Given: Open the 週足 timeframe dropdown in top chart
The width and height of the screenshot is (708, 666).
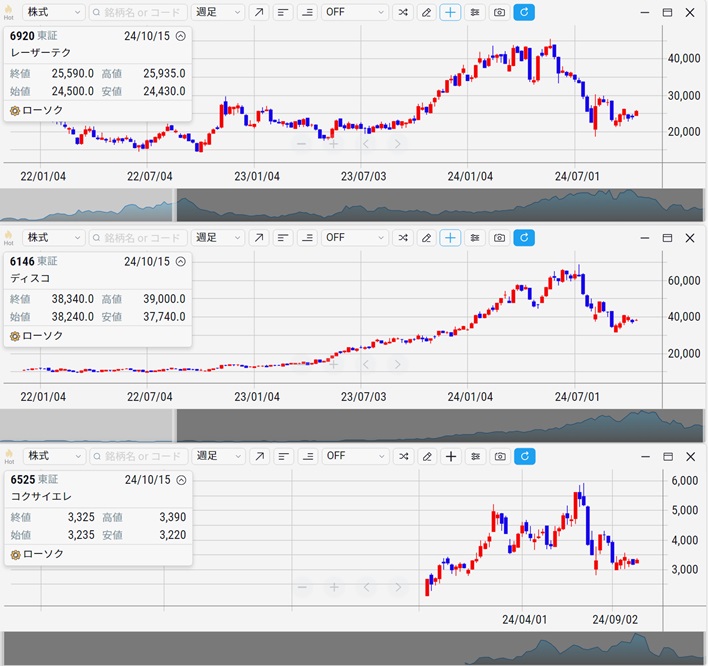Looking at the screenshot, I should tap(218, 12).
